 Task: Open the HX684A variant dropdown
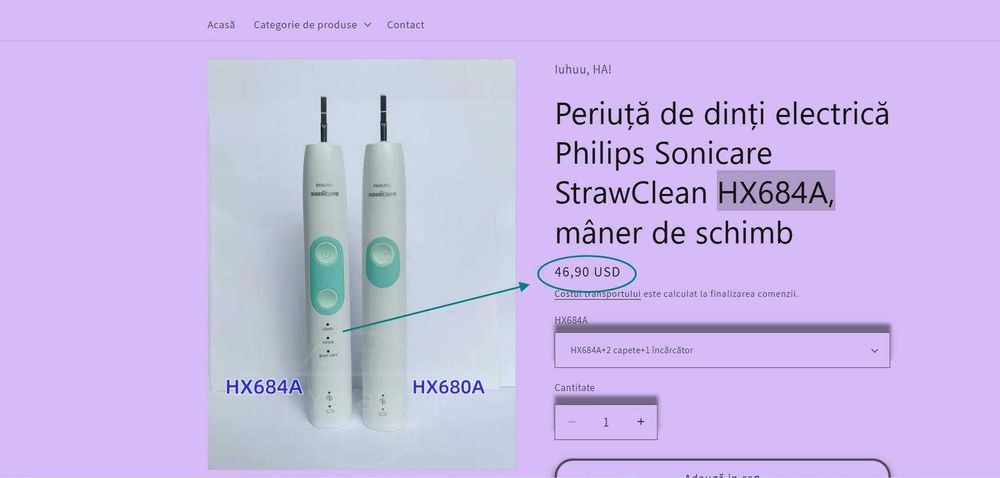click(722, 350)
